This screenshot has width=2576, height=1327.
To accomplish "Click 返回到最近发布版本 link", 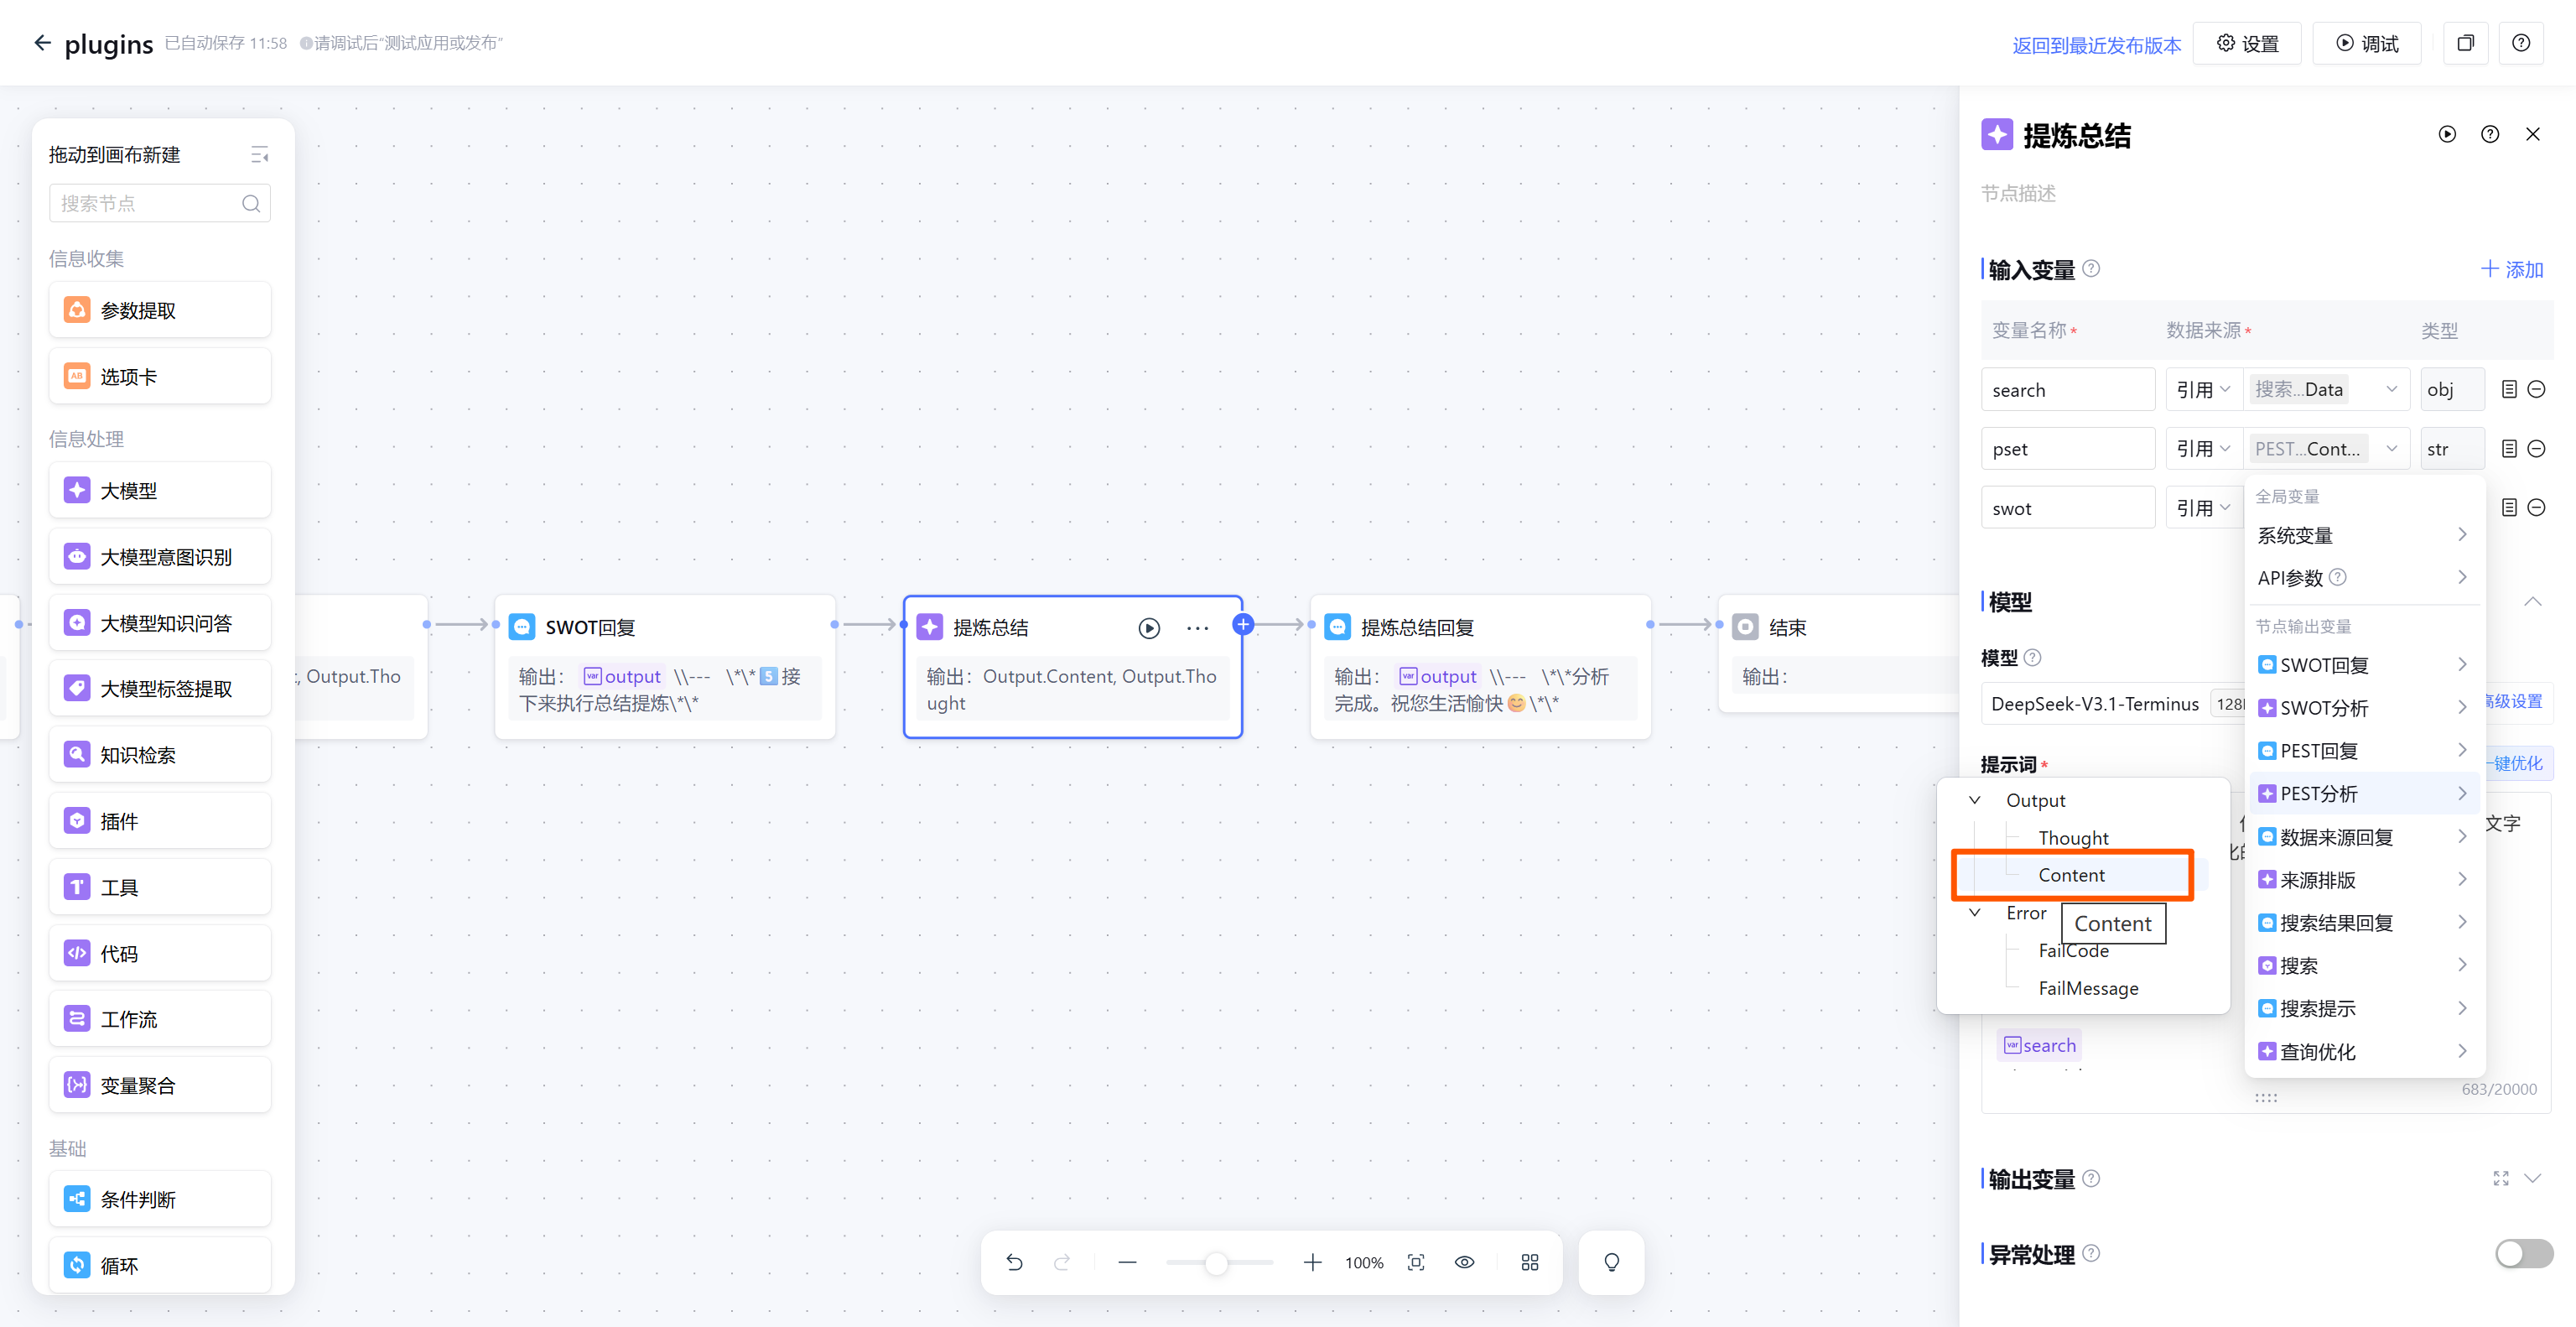I will 2096,45.
